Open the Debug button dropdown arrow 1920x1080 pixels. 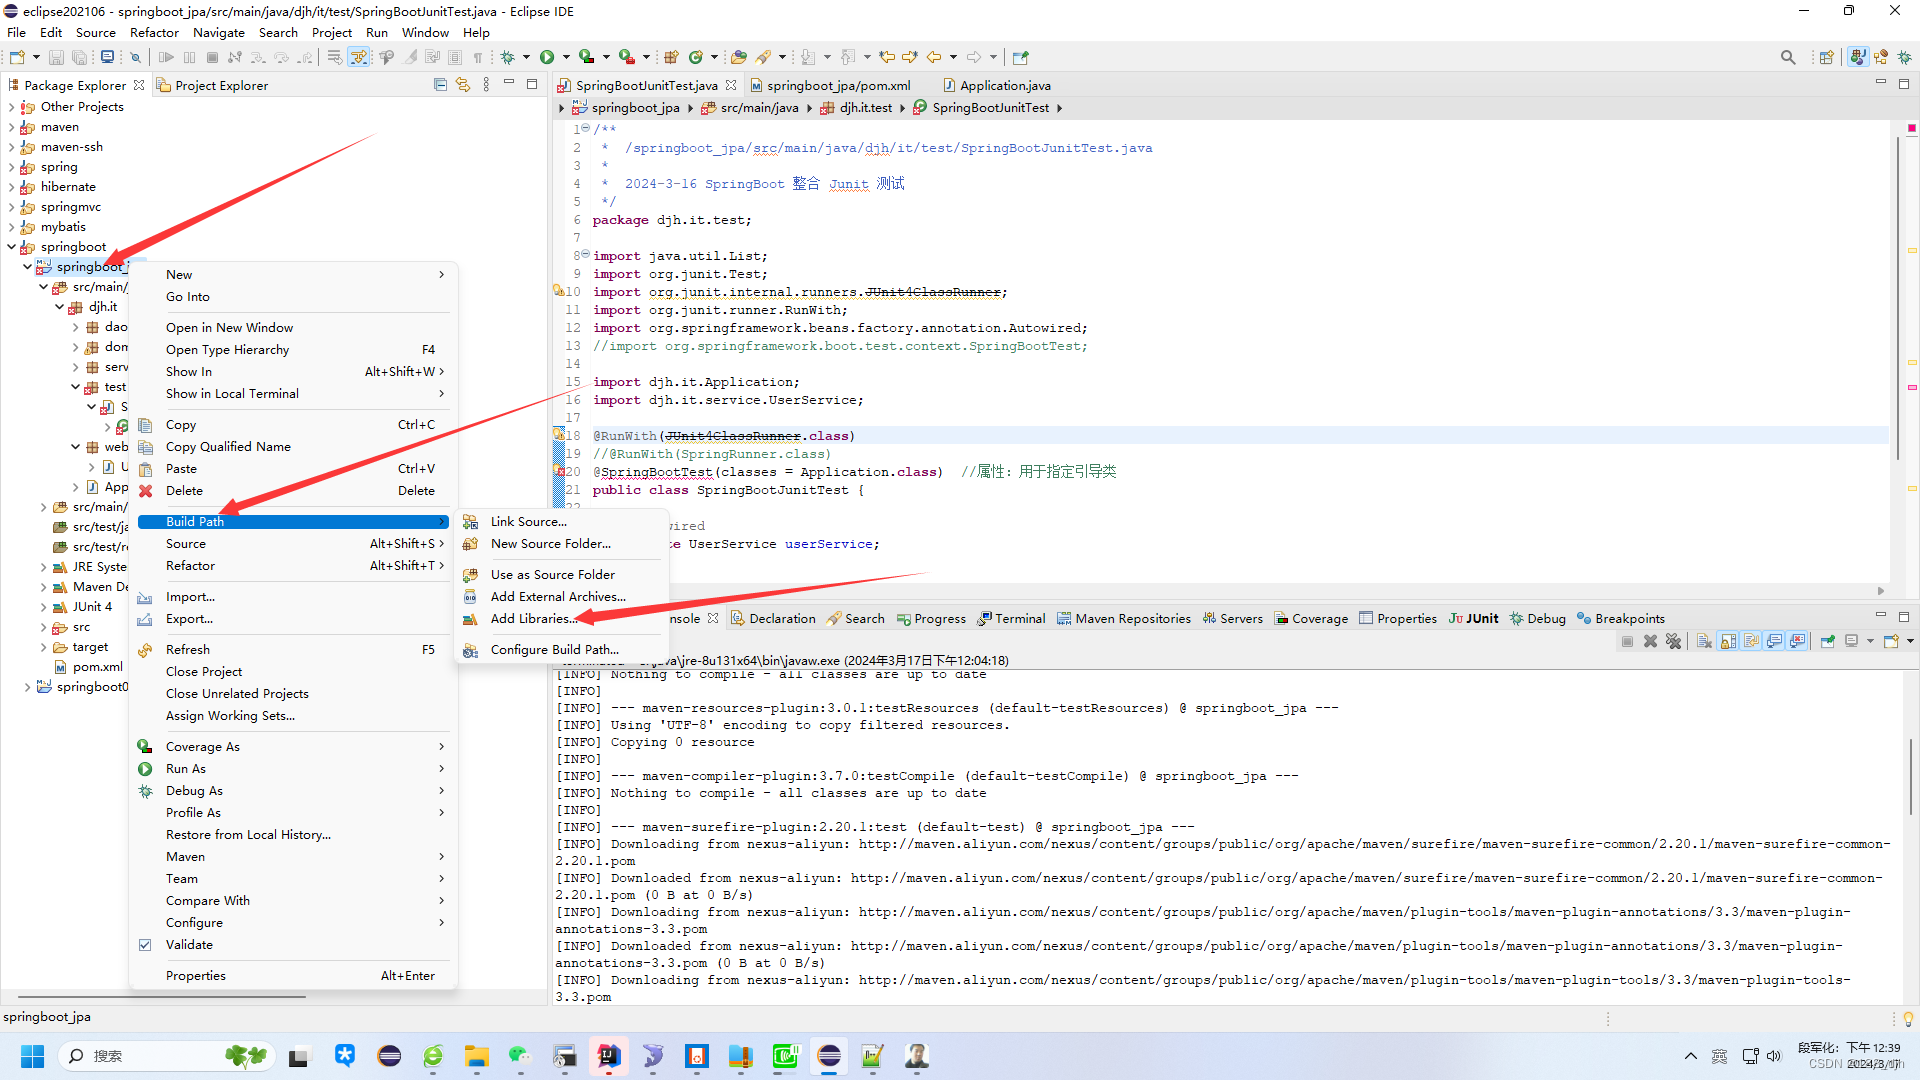coord(526,57)
